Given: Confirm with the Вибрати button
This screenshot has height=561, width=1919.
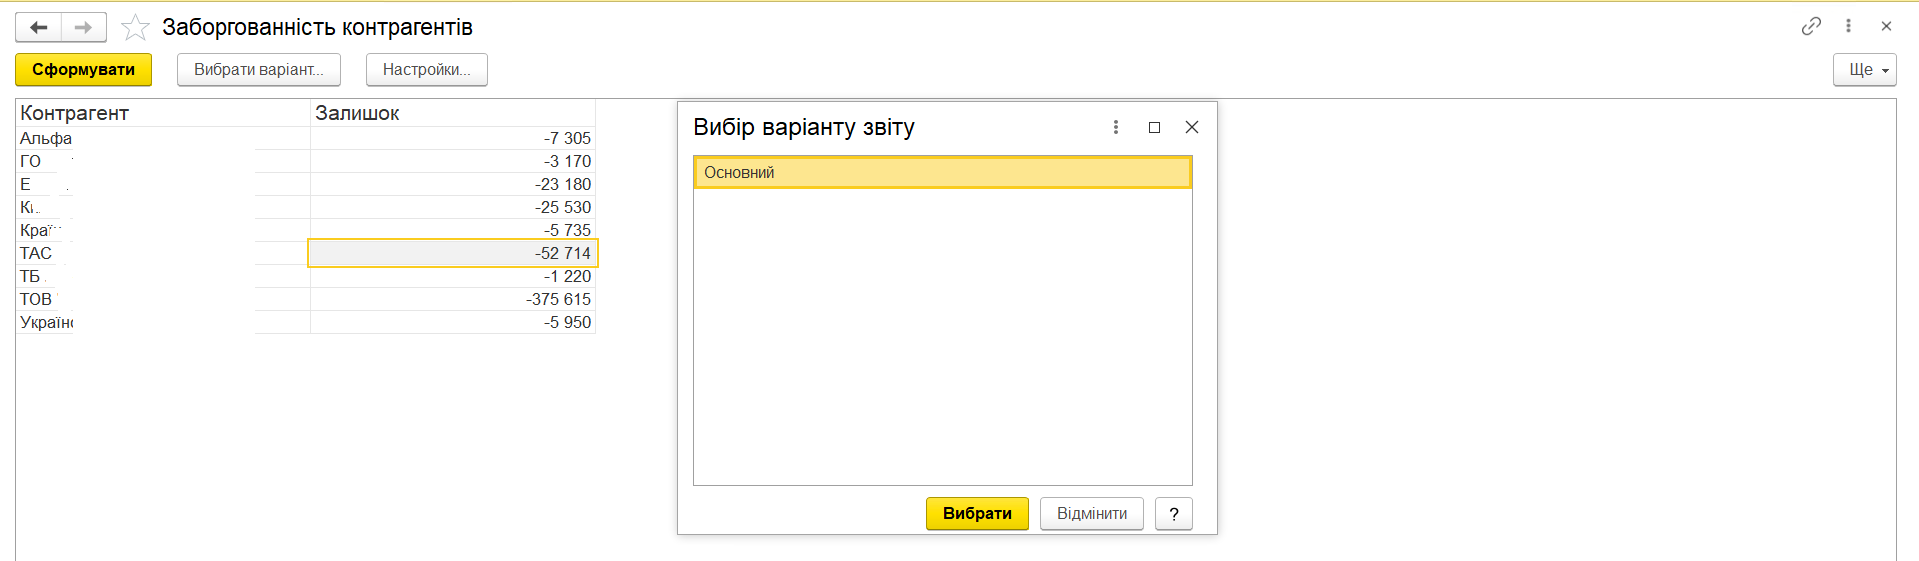Looking at the screenshot, I should point(976,514).
